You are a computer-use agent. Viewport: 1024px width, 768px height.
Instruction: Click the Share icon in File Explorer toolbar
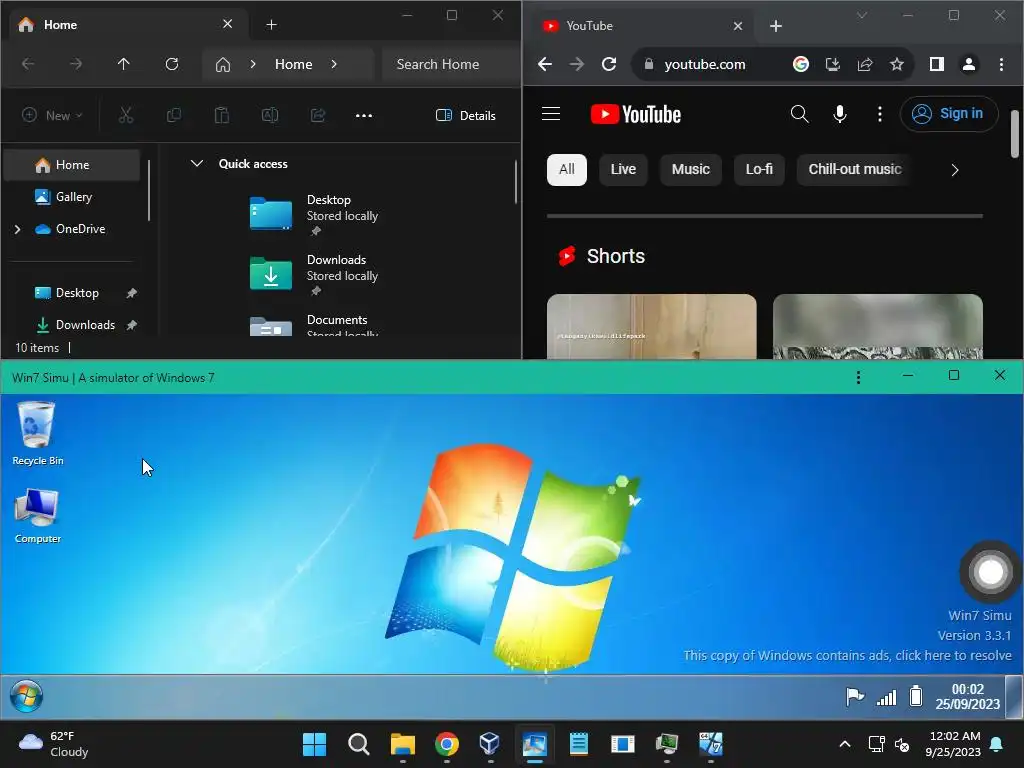tap(318, 116)
